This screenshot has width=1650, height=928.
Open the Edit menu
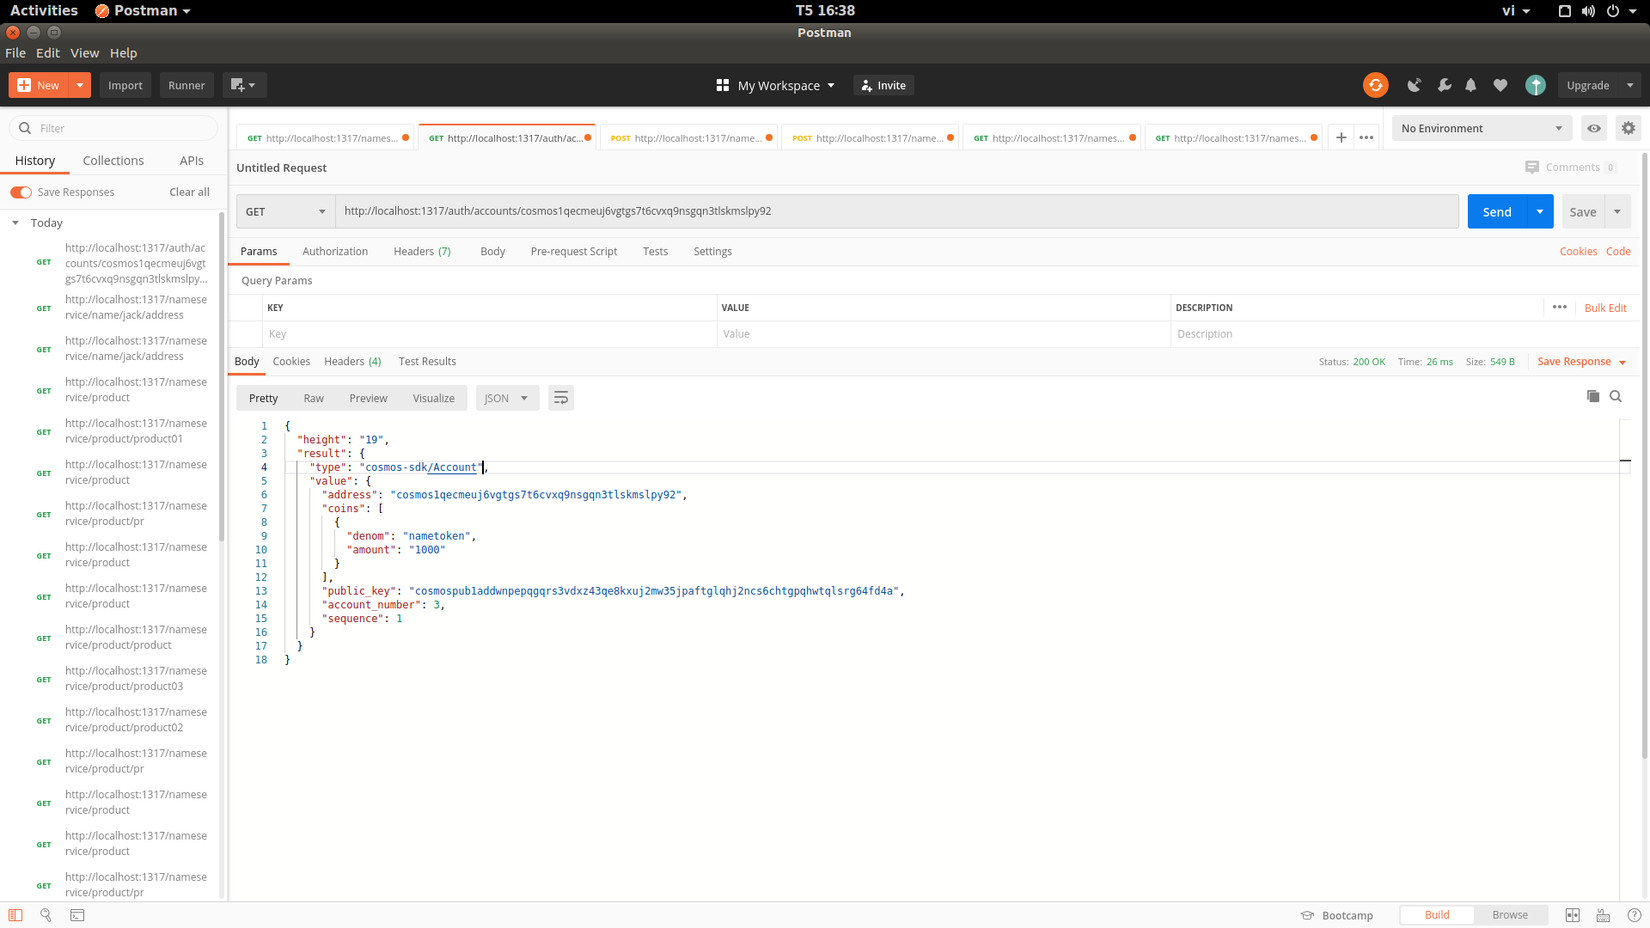coord(48,53)
